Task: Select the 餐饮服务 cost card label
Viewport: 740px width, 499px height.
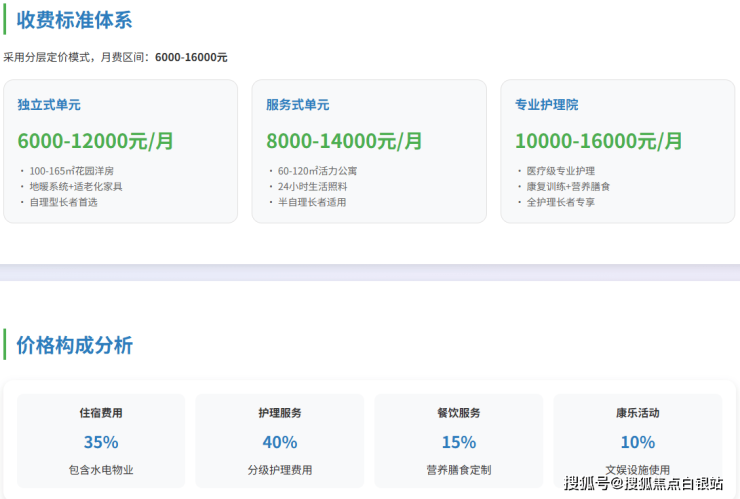Action: click(x=458, y=413)
